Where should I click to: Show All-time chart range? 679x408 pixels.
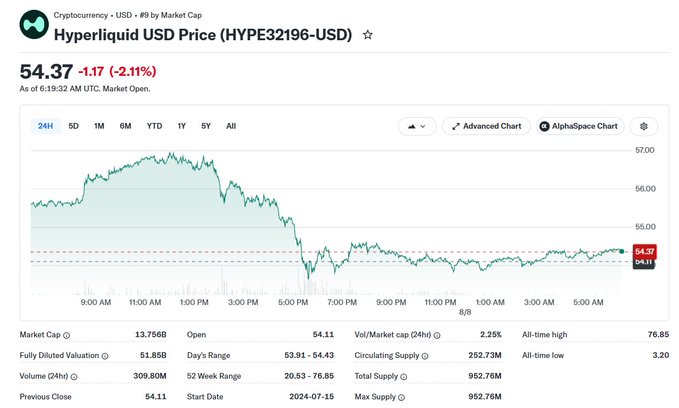click(231, 126)
